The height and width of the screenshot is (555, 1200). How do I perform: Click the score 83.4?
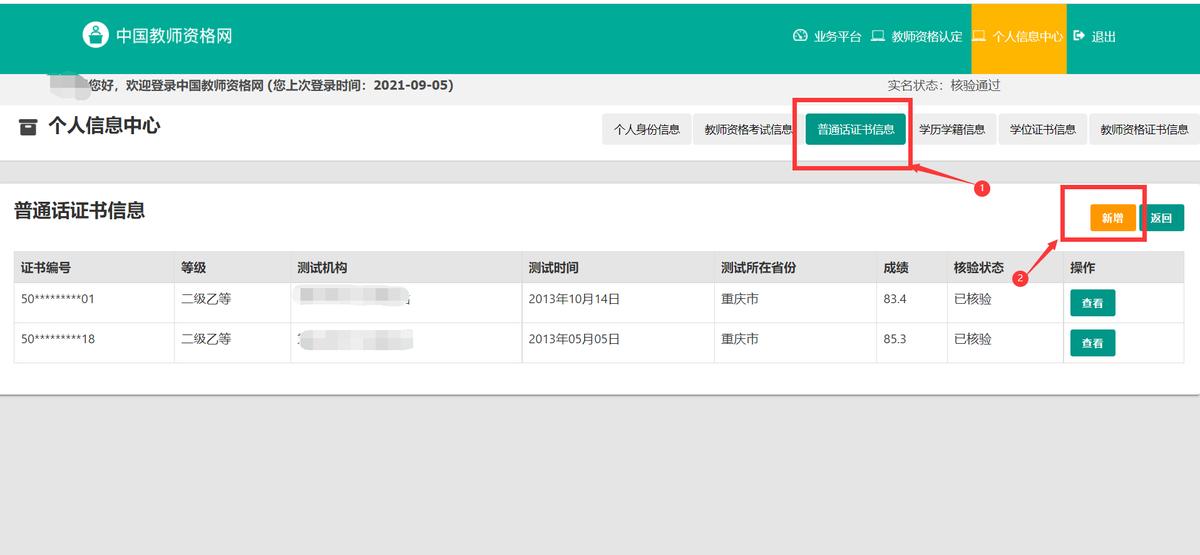(x=895, y=299)
